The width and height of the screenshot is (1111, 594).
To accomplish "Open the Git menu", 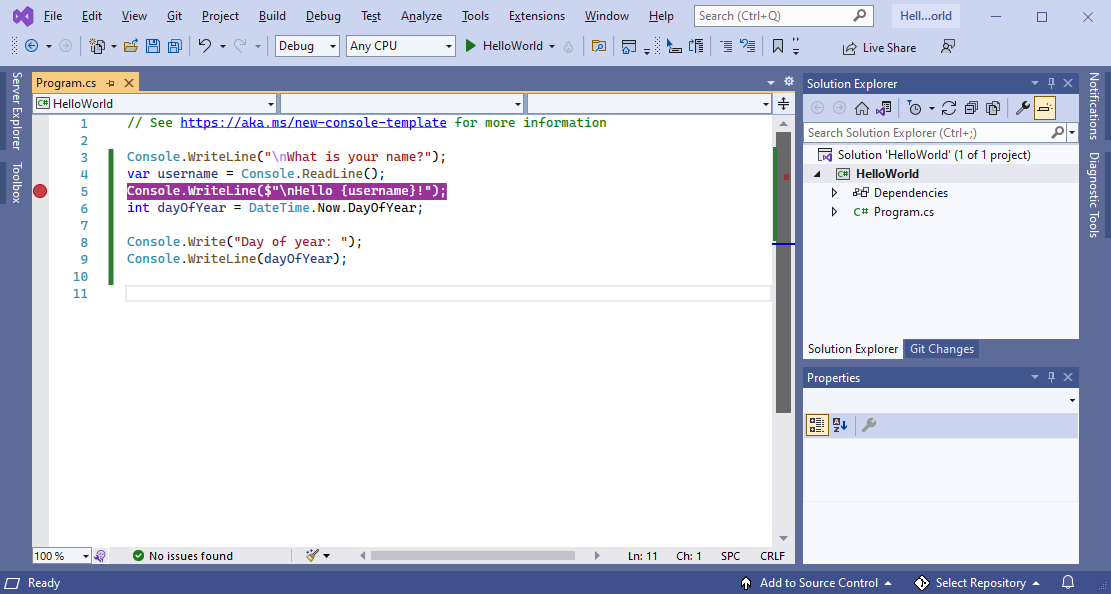I will (174, 15).
